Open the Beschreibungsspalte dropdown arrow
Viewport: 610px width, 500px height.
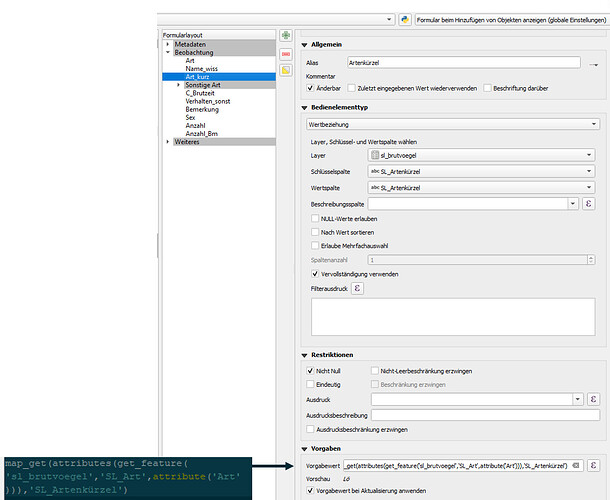(x=573, y=204)
